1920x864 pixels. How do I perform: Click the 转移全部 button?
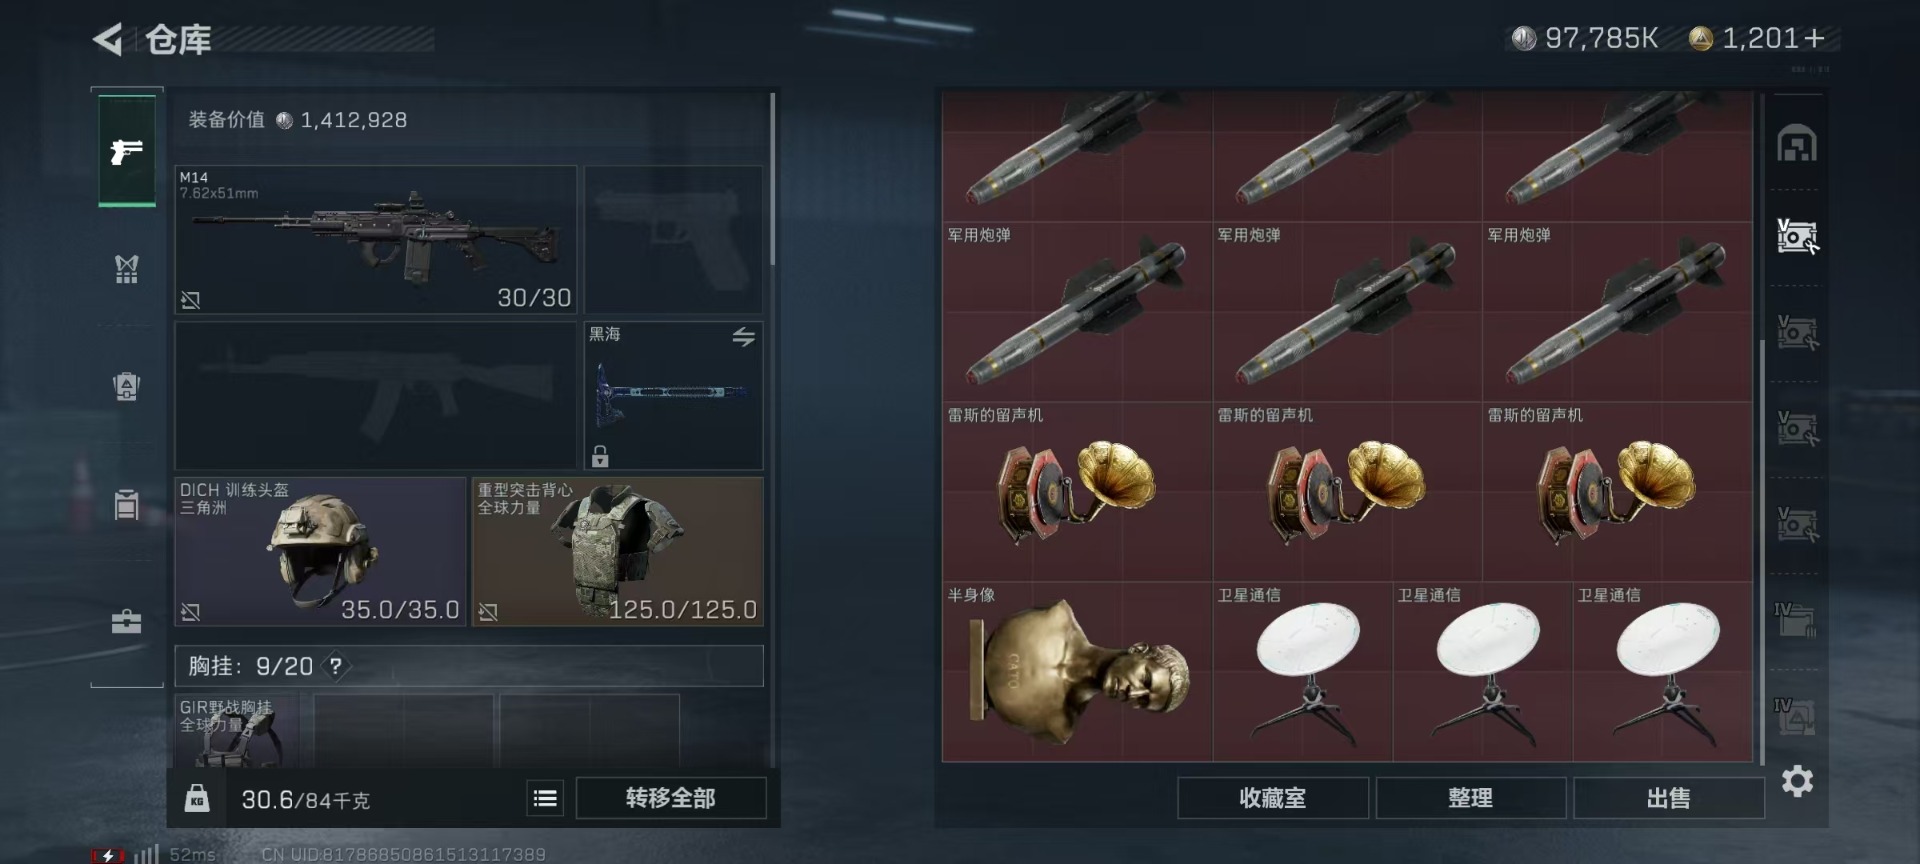tap(671, 798)
